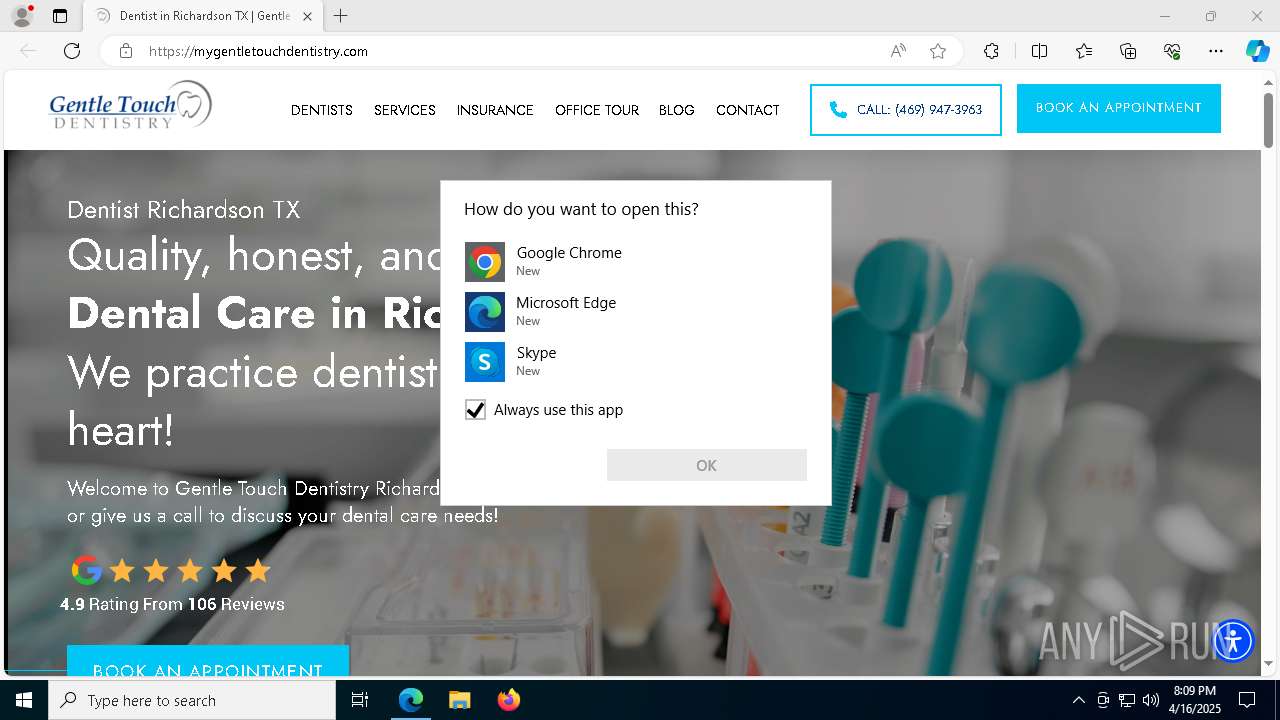This screenshot has height=720, width=1280.
Task: Uncheck Always use this app
Action: 475,410
